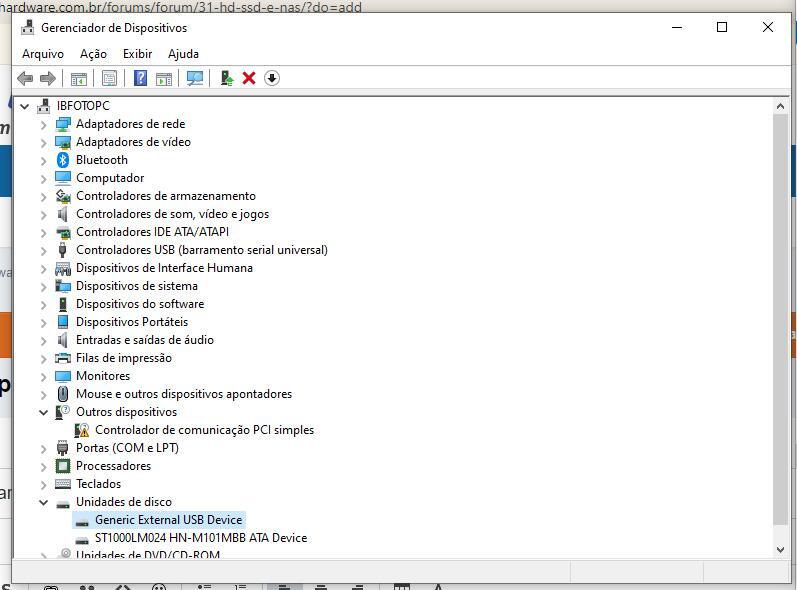Expand Dispositivos do software
Screen dimensions: 797x590
pyautogui.click(x=44, y=304)
